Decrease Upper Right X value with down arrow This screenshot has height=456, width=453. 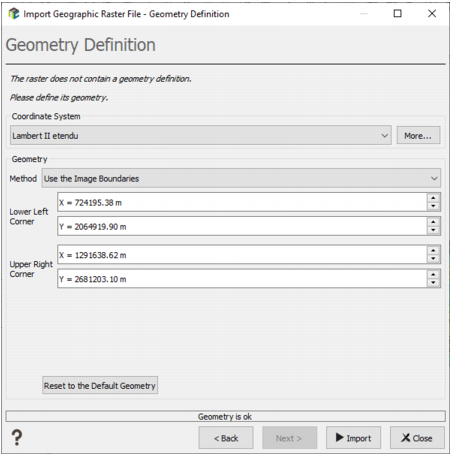pyautogui.click(x=433, y=259)
